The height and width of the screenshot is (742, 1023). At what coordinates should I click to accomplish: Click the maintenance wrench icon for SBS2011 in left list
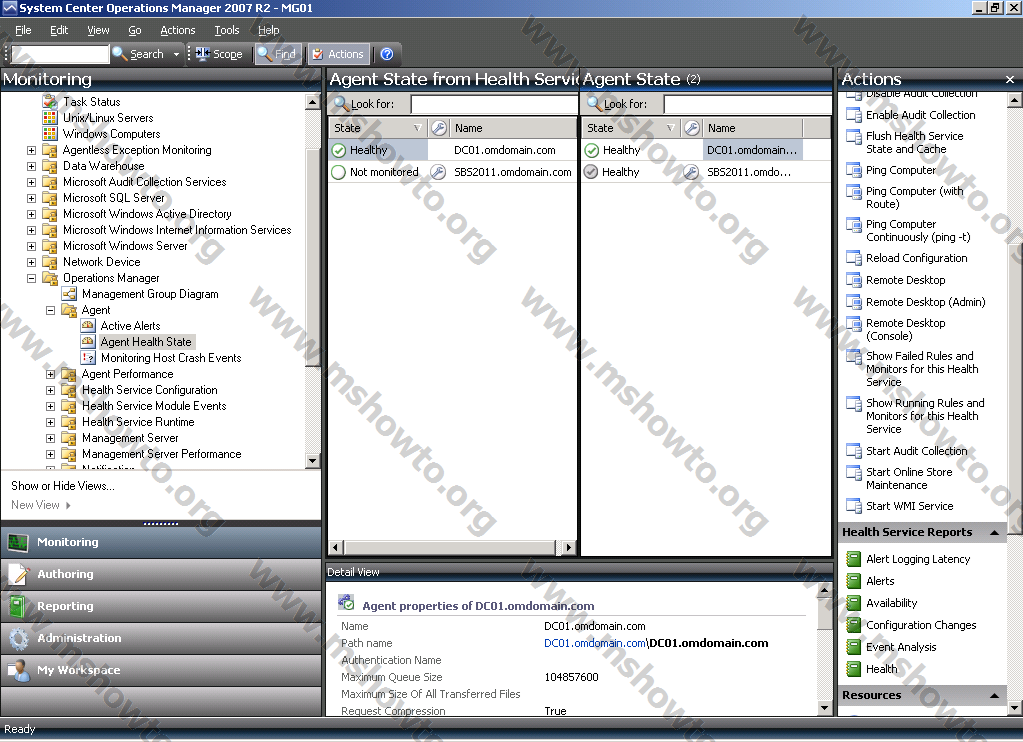(x=438, y=172)
